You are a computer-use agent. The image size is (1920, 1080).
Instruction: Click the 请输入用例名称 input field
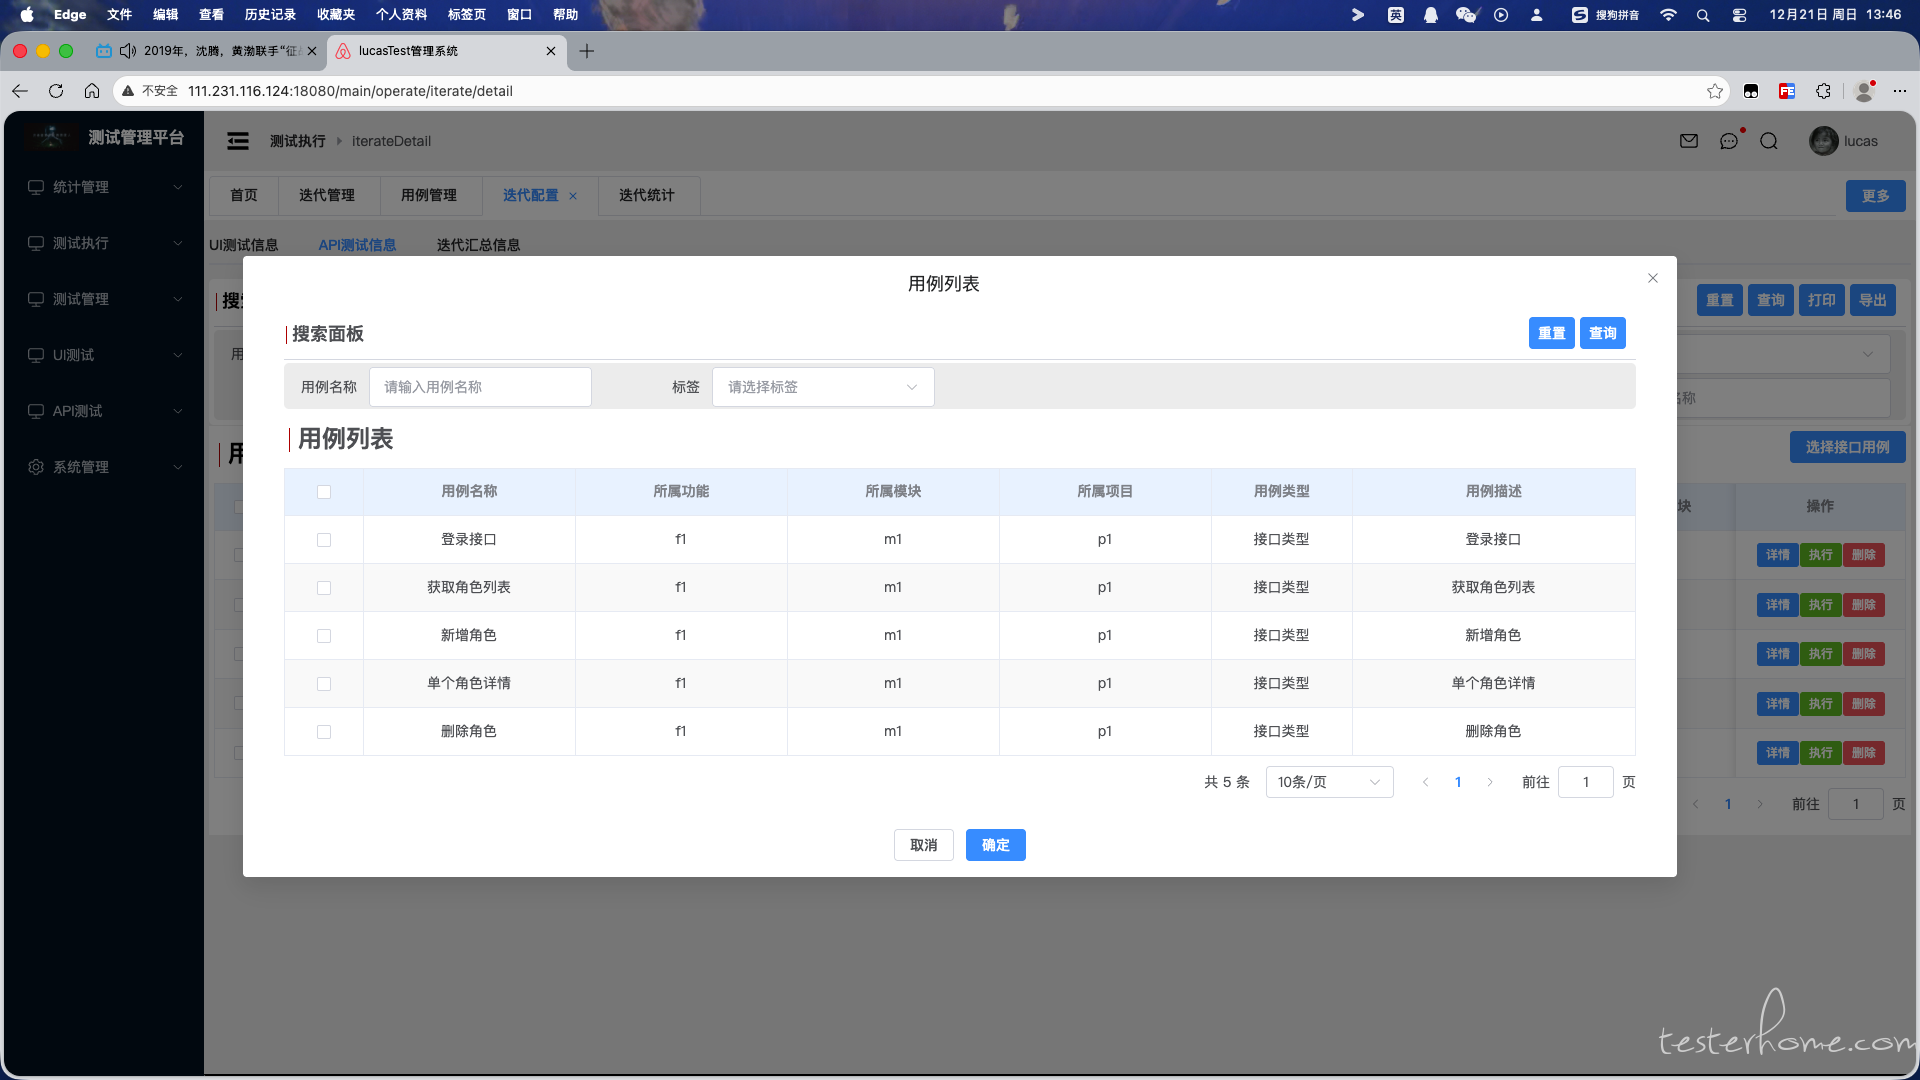(480, 387)
